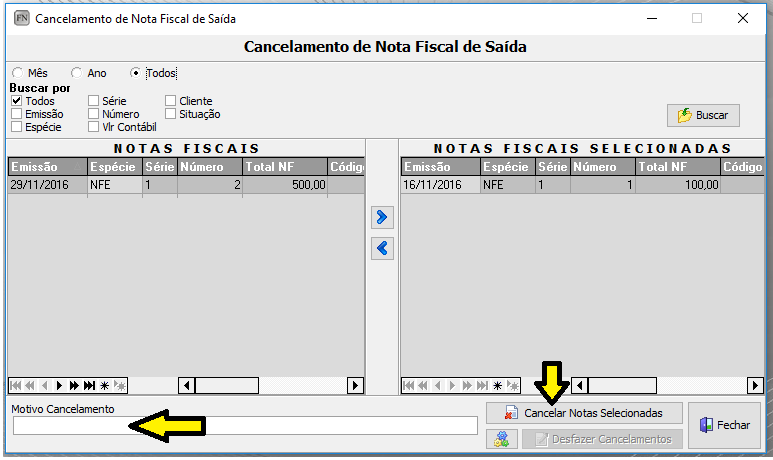Jump to last record in left navigator
Viewport: 773px width, 460px height.
click(x=89, y=385)
